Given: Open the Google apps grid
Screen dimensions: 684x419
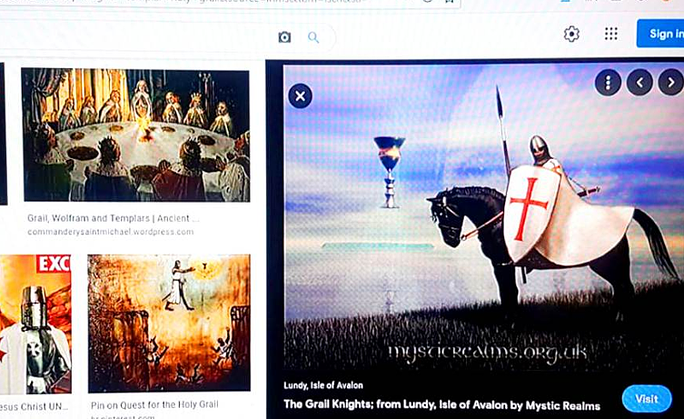Looking at the screenshot, I should pos(611,34).
